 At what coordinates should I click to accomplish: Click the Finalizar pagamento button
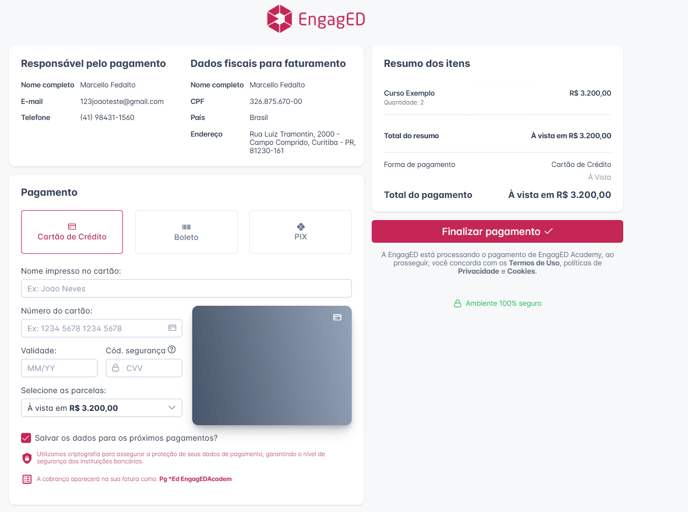497,231
